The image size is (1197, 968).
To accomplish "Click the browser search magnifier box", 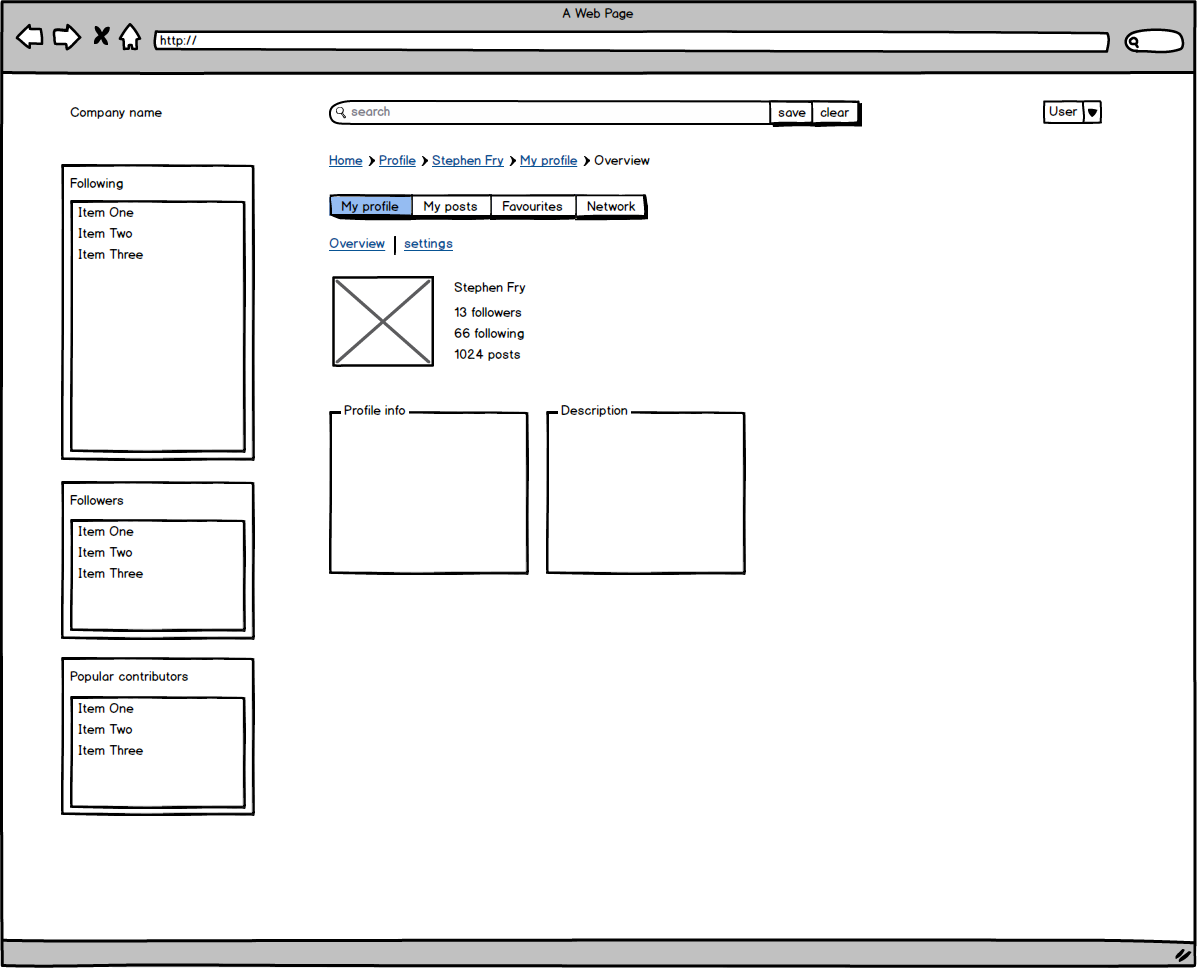I will (x=1153, y=42).
